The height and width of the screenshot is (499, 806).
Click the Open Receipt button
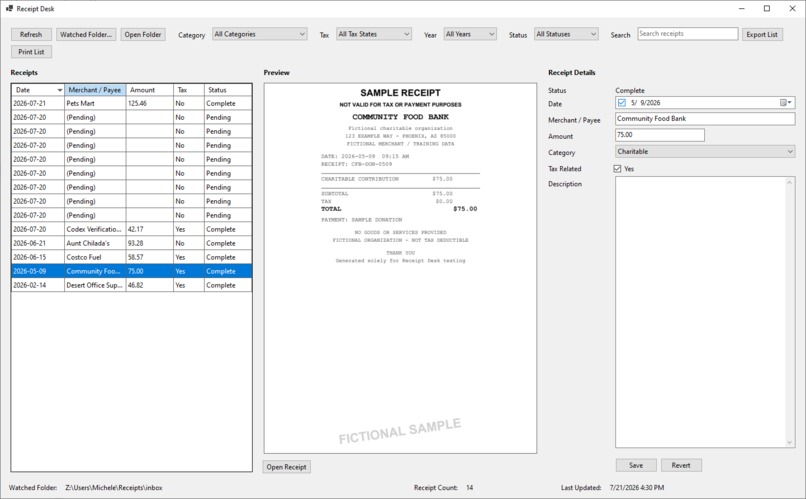pos(287,467)
